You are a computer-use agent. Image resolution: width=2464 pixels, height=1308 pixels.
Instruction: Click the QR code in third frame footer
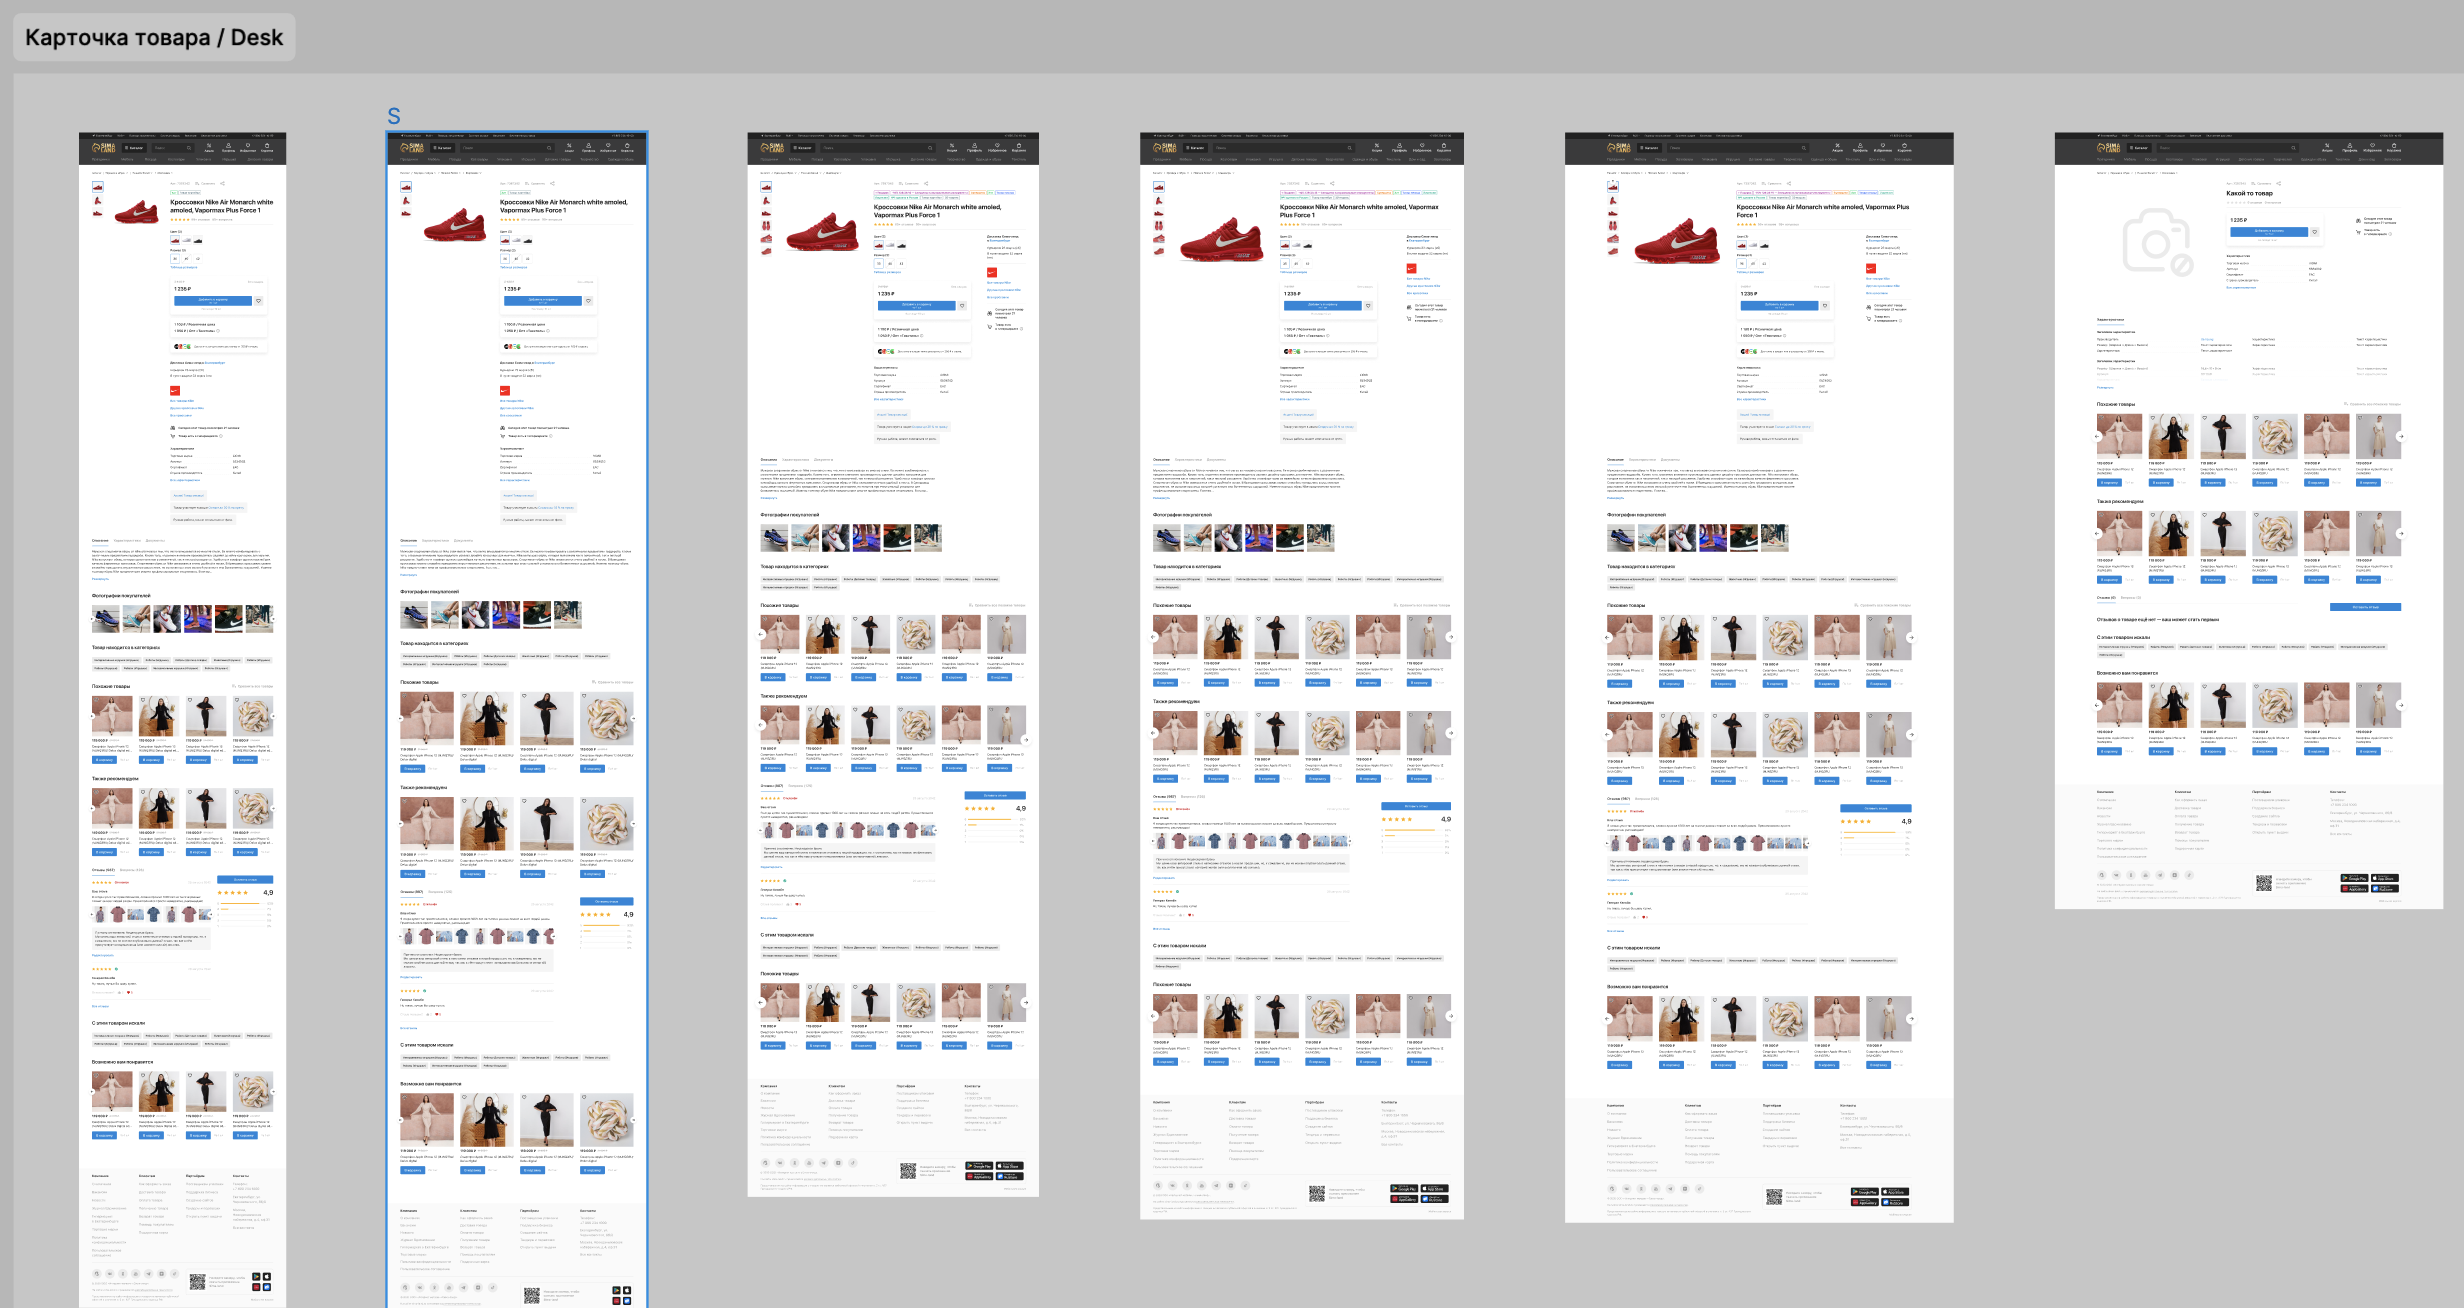click(x=907, y=1170)
